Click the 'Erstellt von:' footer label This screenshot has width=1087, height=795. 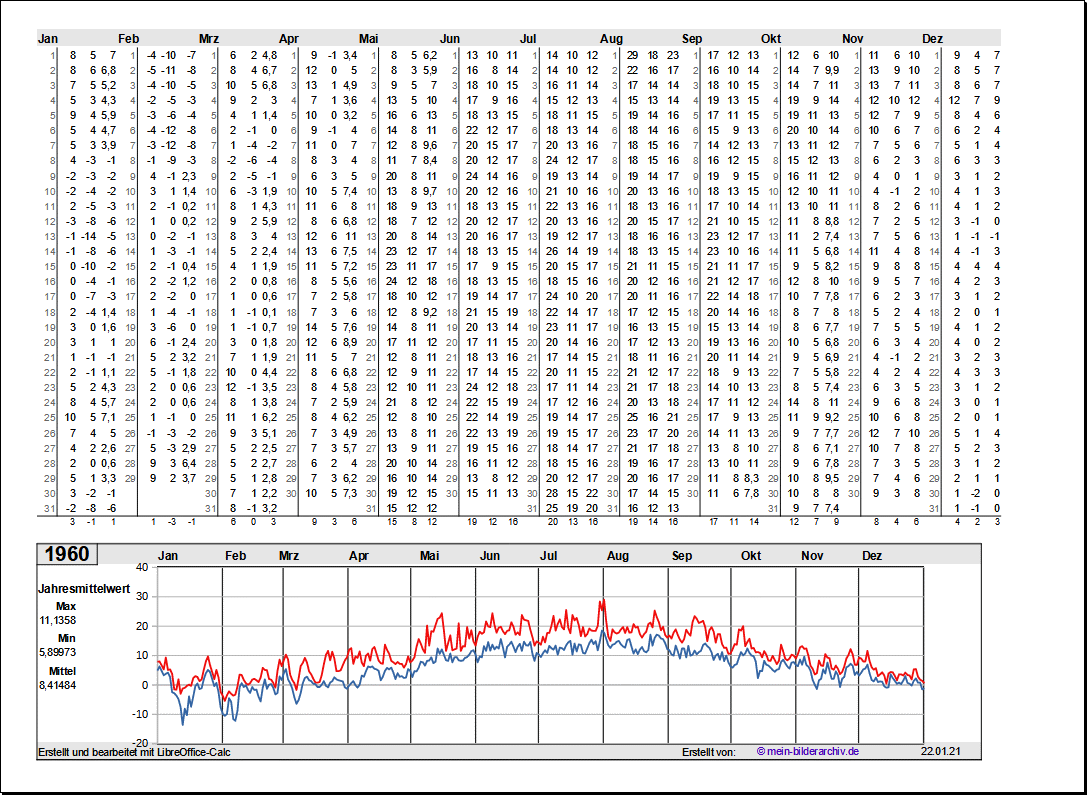click(708, 752)
